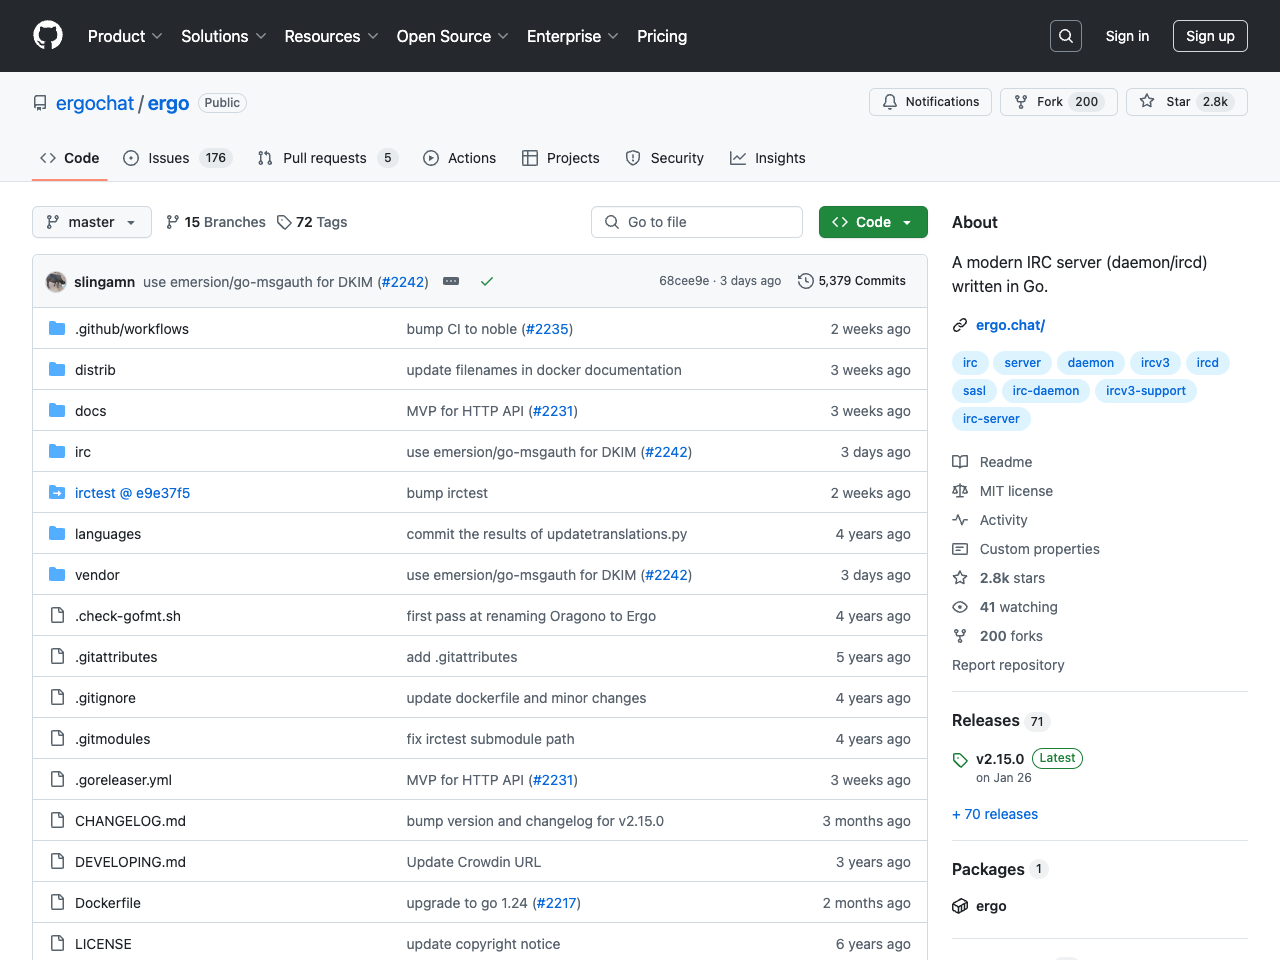Click the file icon for .gitignore
Screen dimensions: 1280x960
pyautogui.click(x=57, y=698)
